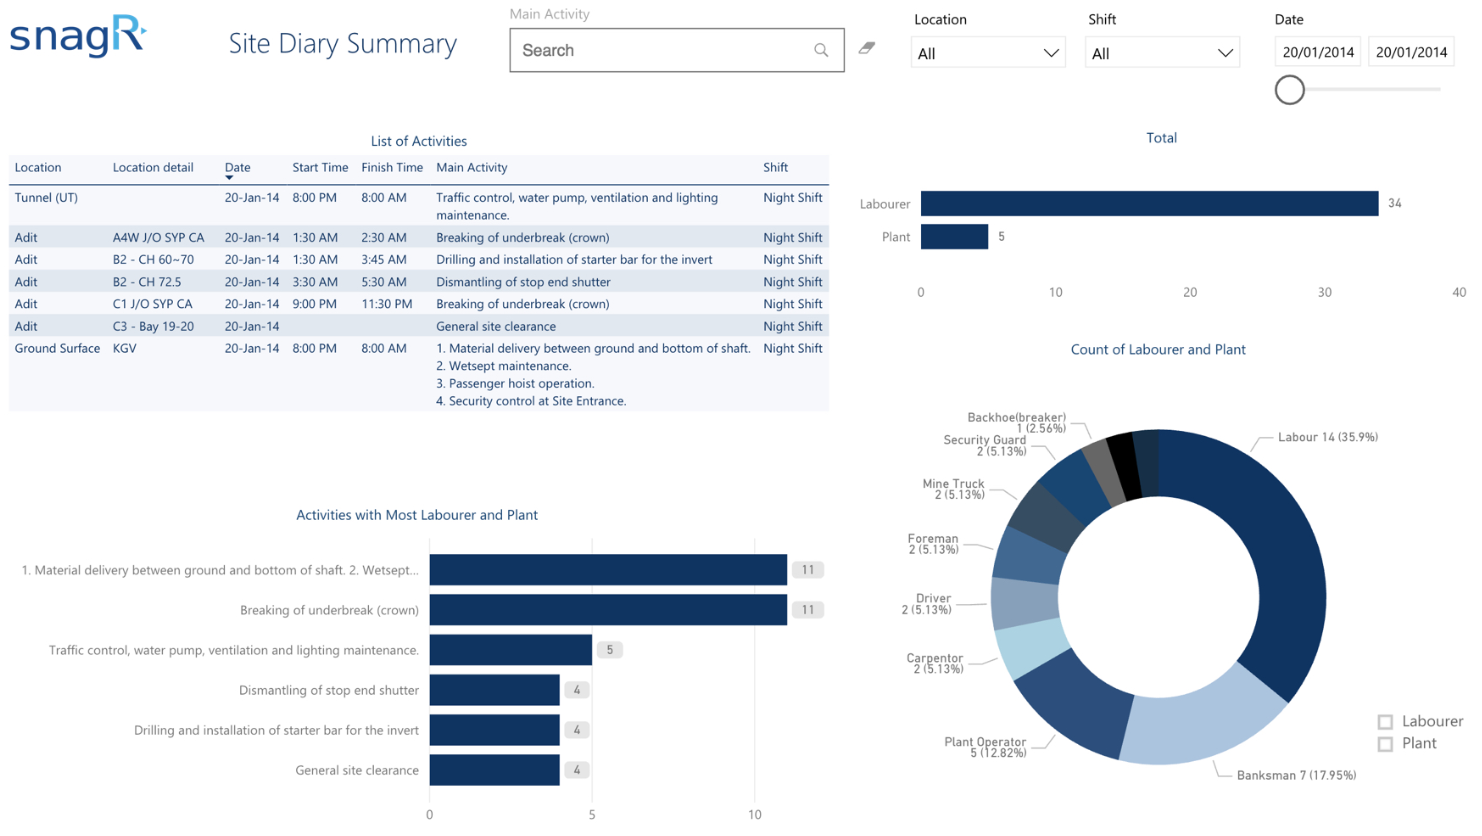The width and height of the screenshot is (1482, 836).
Task: Click the eraser clear-search icon
Action: click(x=867, y=48)
